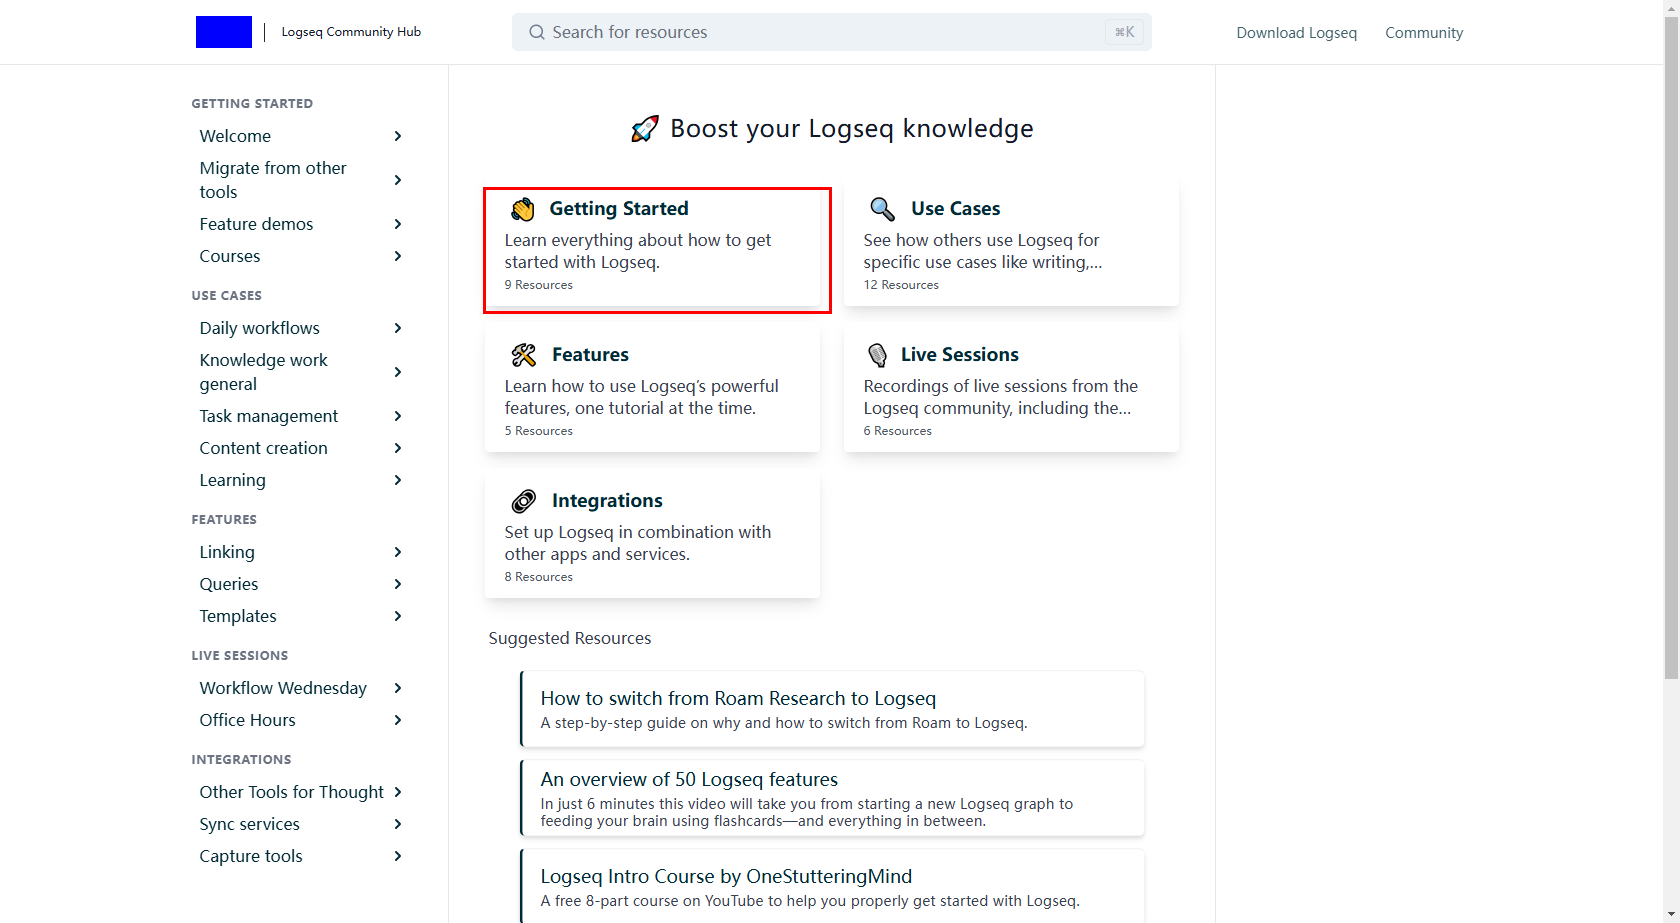Click the waving hand Getting Started icon

[x=523, y=209]
